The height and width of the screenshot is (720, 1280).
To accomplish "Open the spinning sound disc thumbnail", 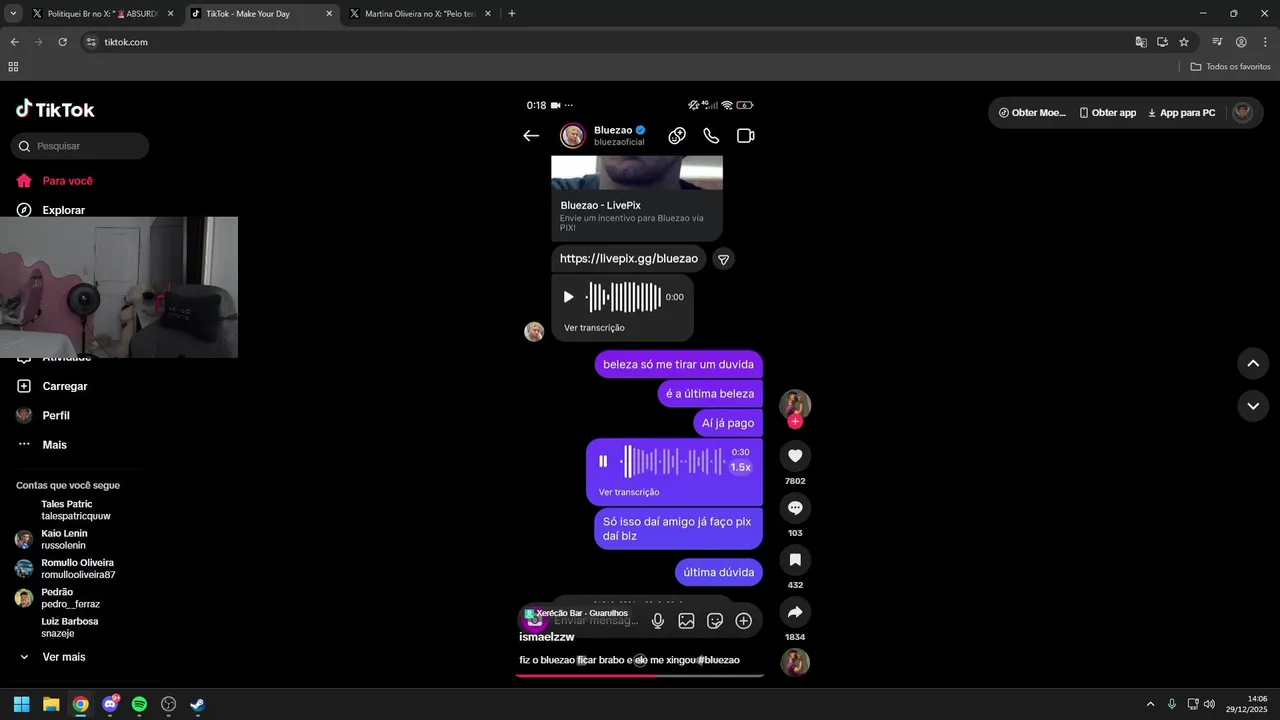I will pyautogui.click(x=795, y=662).
